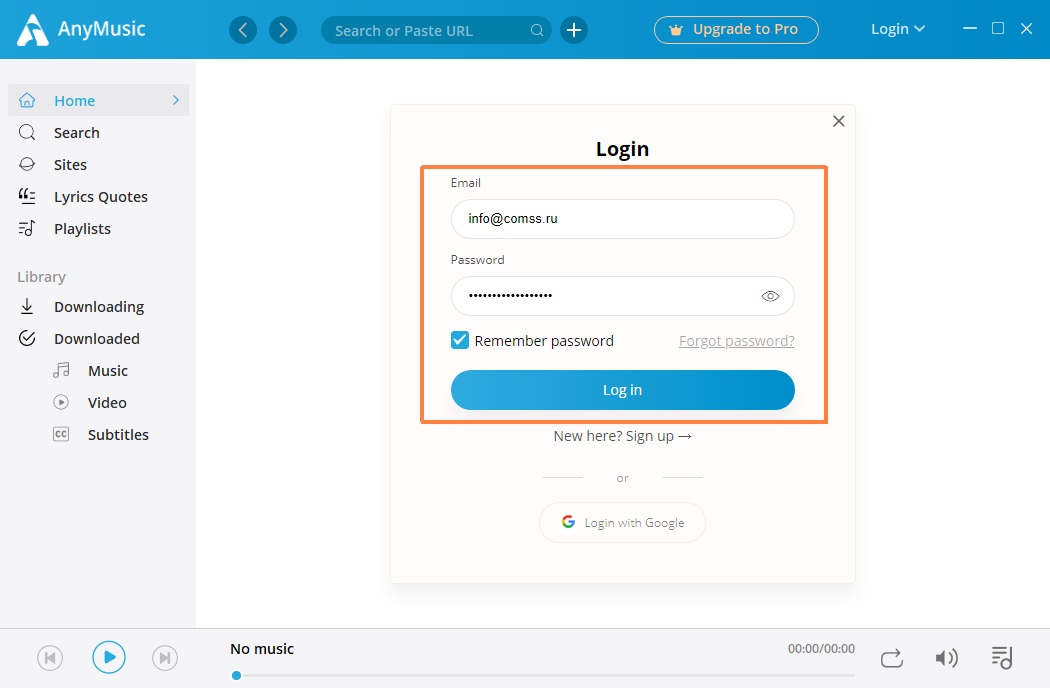
Task: Follow the New here? Sign up link
Action: click(x=623, y=436)
